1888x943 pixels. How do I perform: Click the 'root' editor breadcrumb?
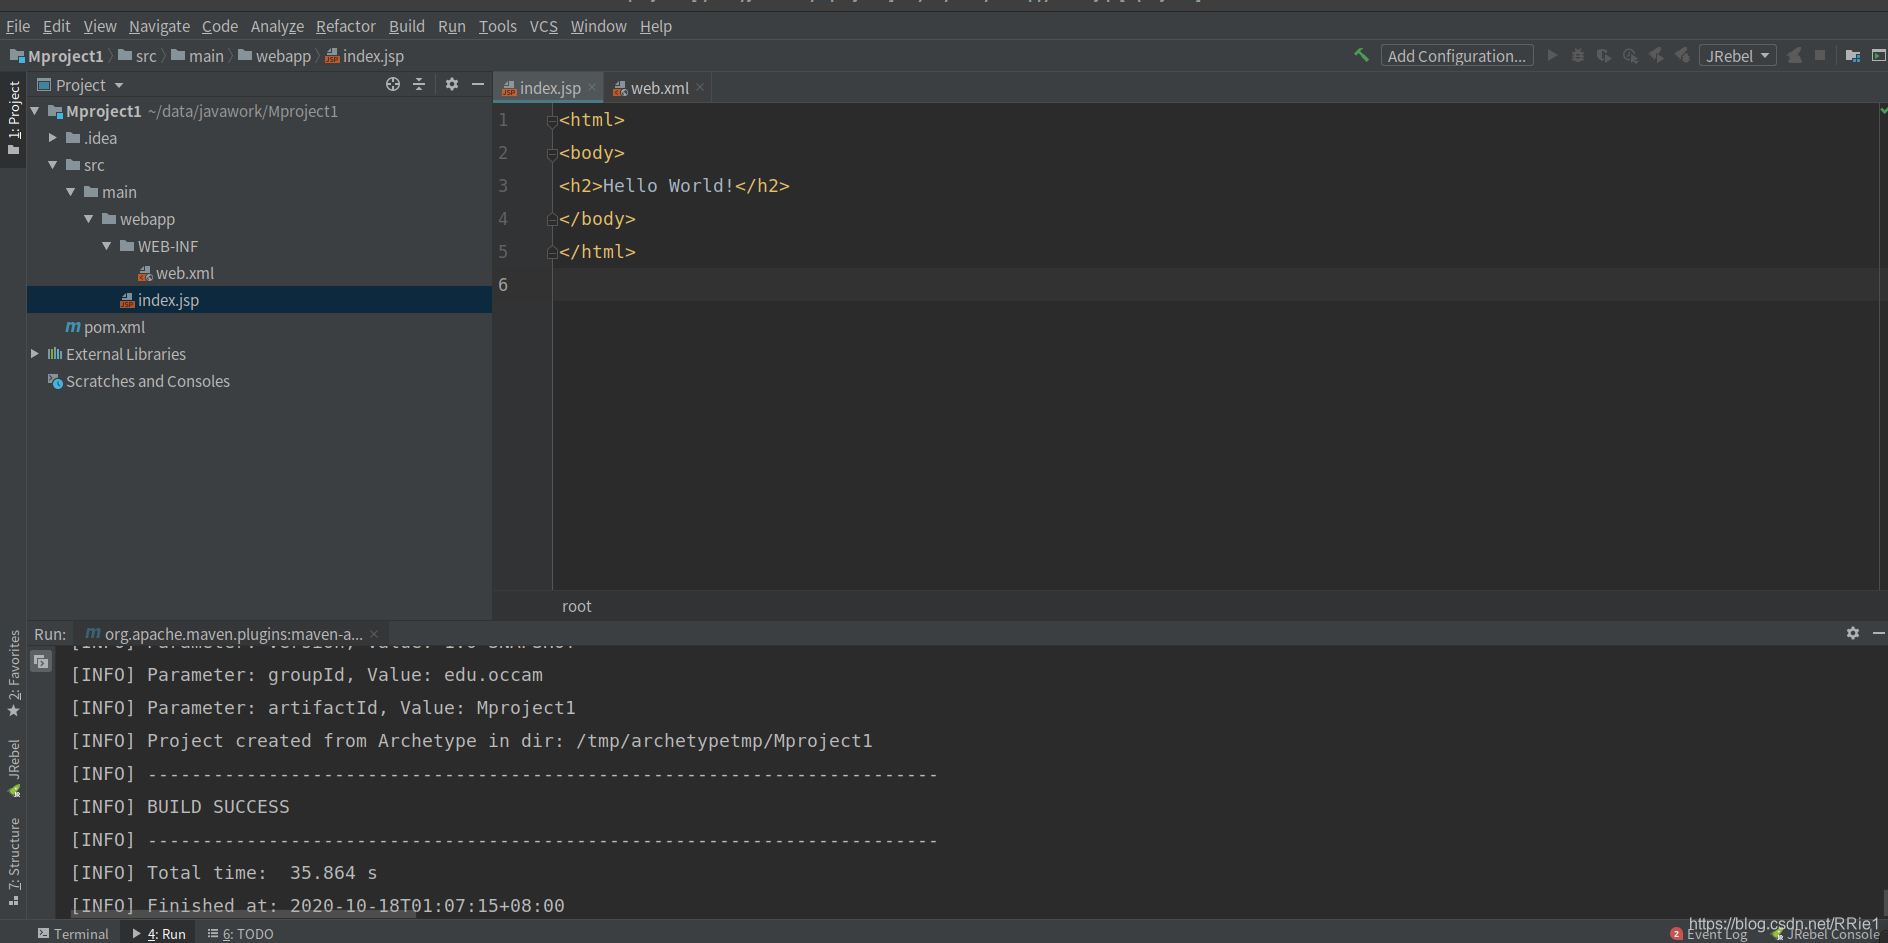click(576, 606)
